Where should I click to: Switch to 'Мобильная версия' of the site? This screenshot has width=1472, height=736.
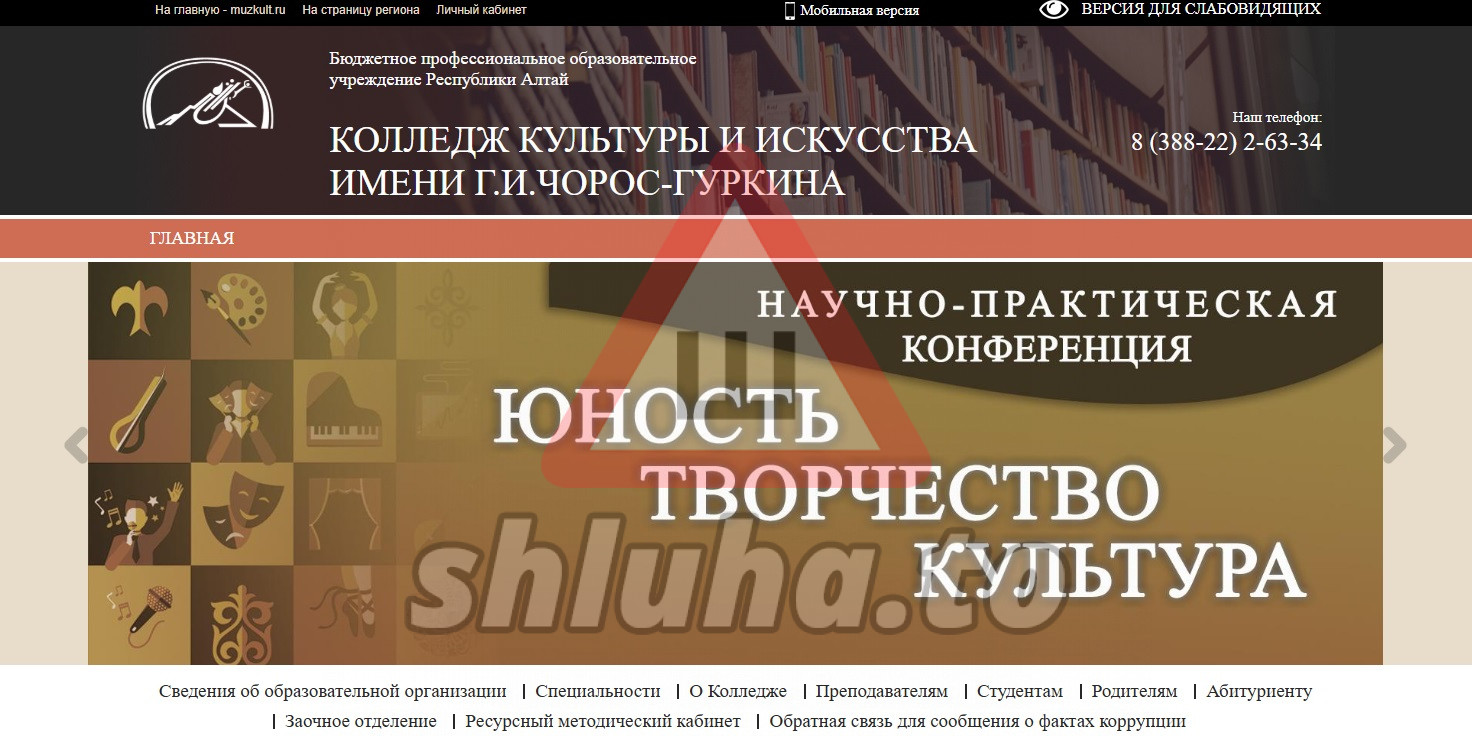(x=859, y=11)
